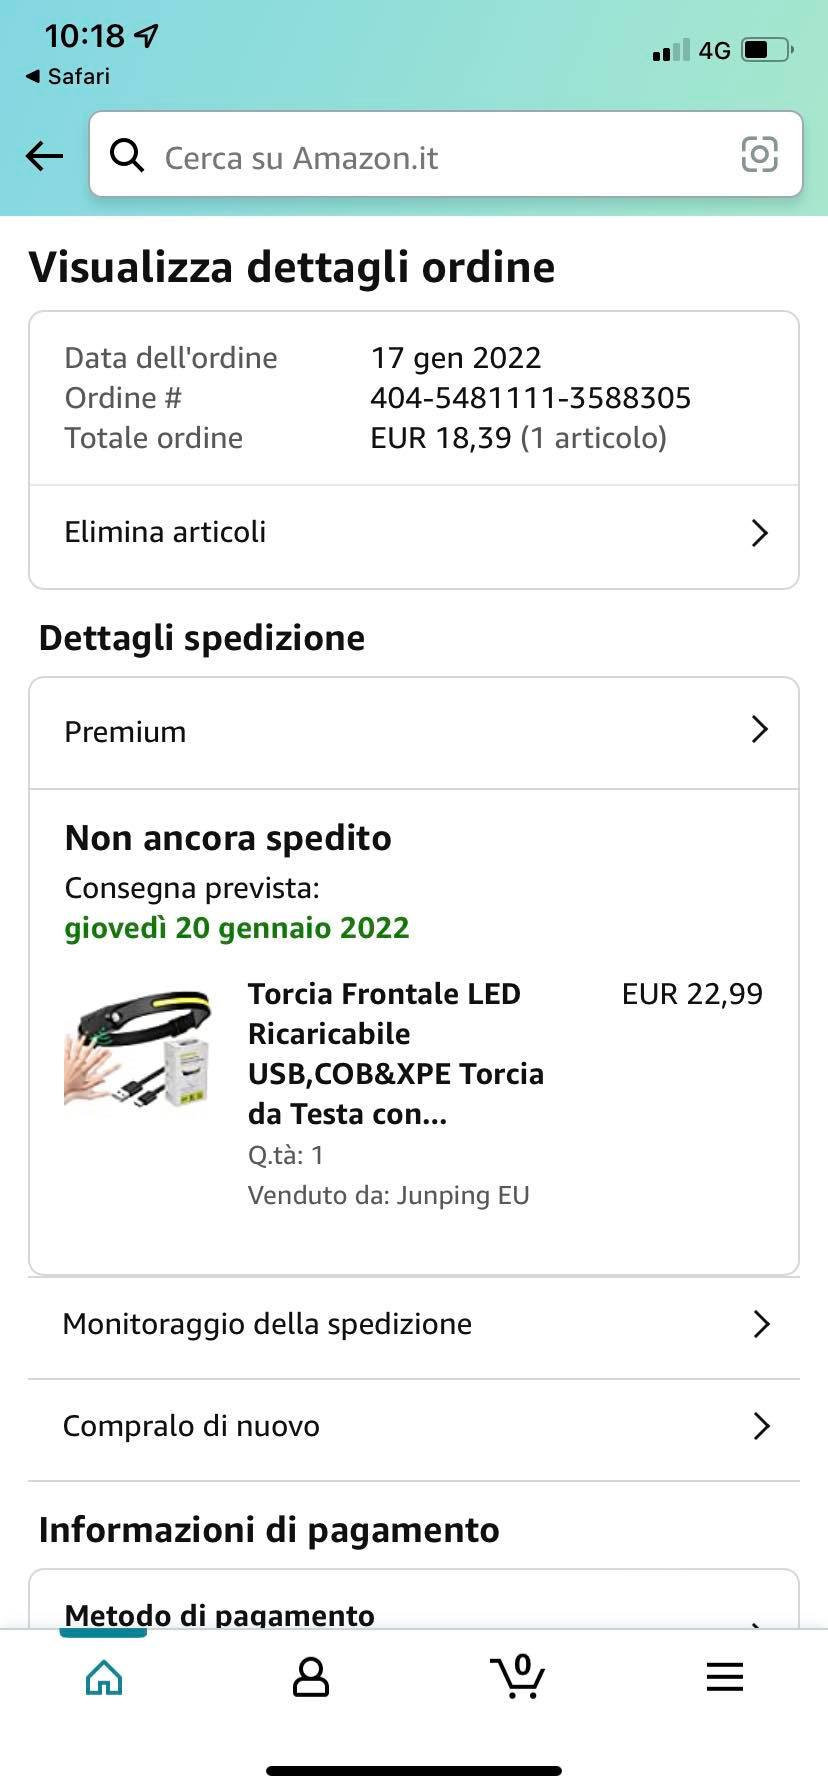The width and height of the screenshot is (828, 1792).
Task: Tap the back arrow icon
Action: point(45,156)
